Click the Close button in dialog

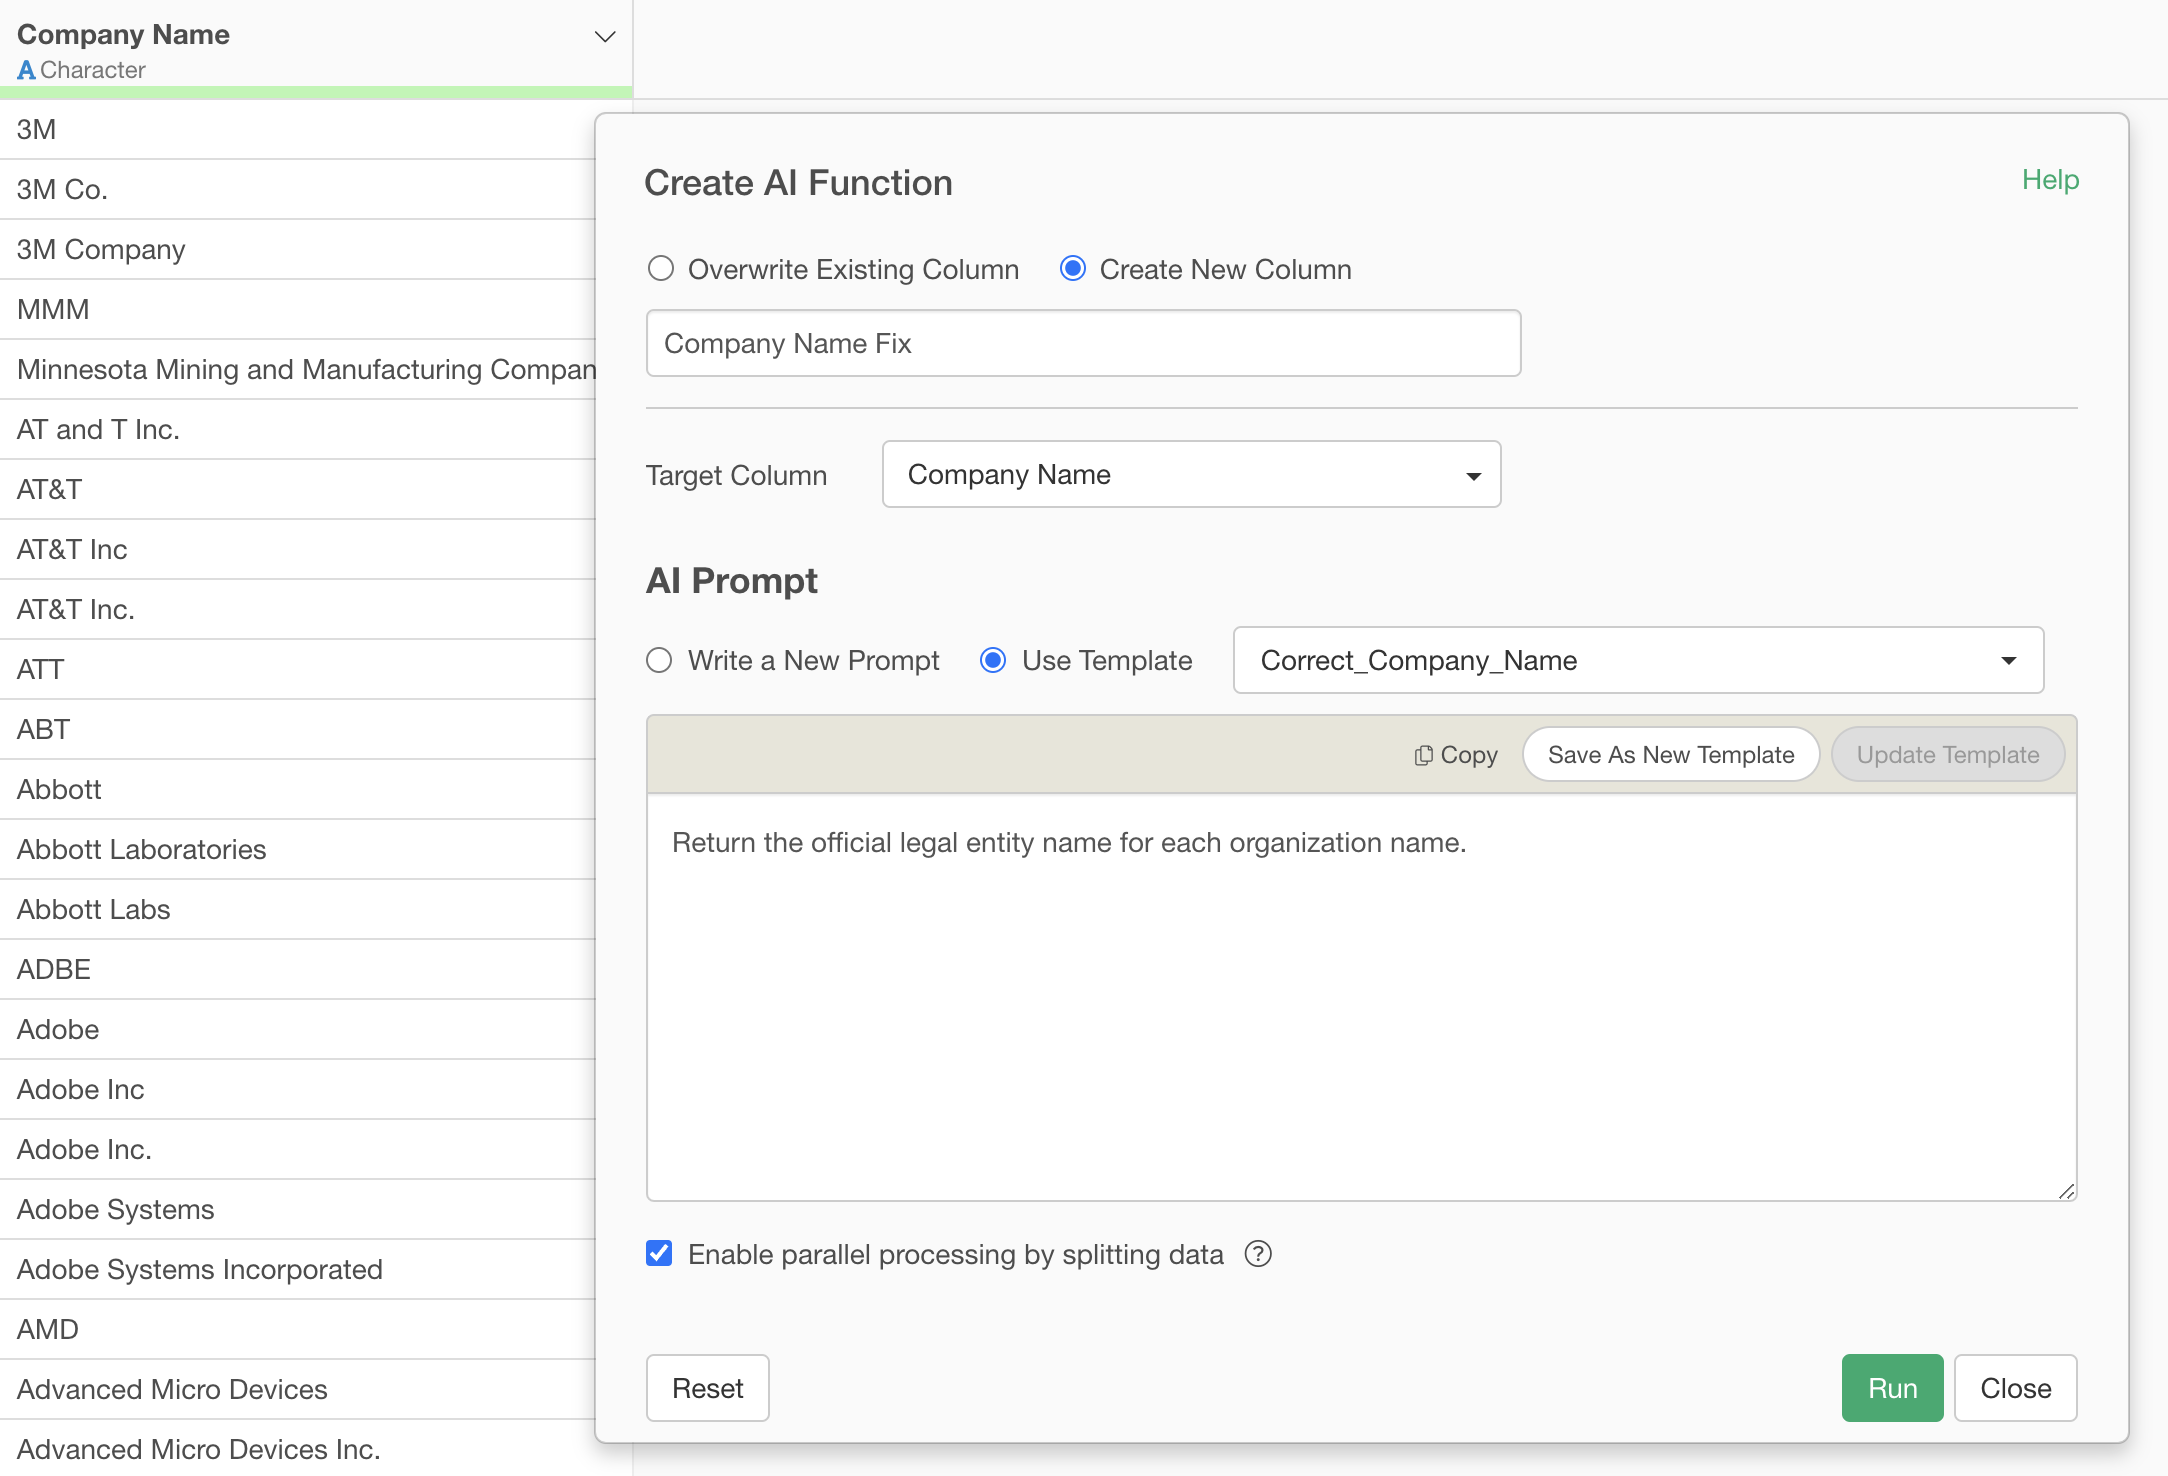pyautogui.click(x=2015, y=1388)
